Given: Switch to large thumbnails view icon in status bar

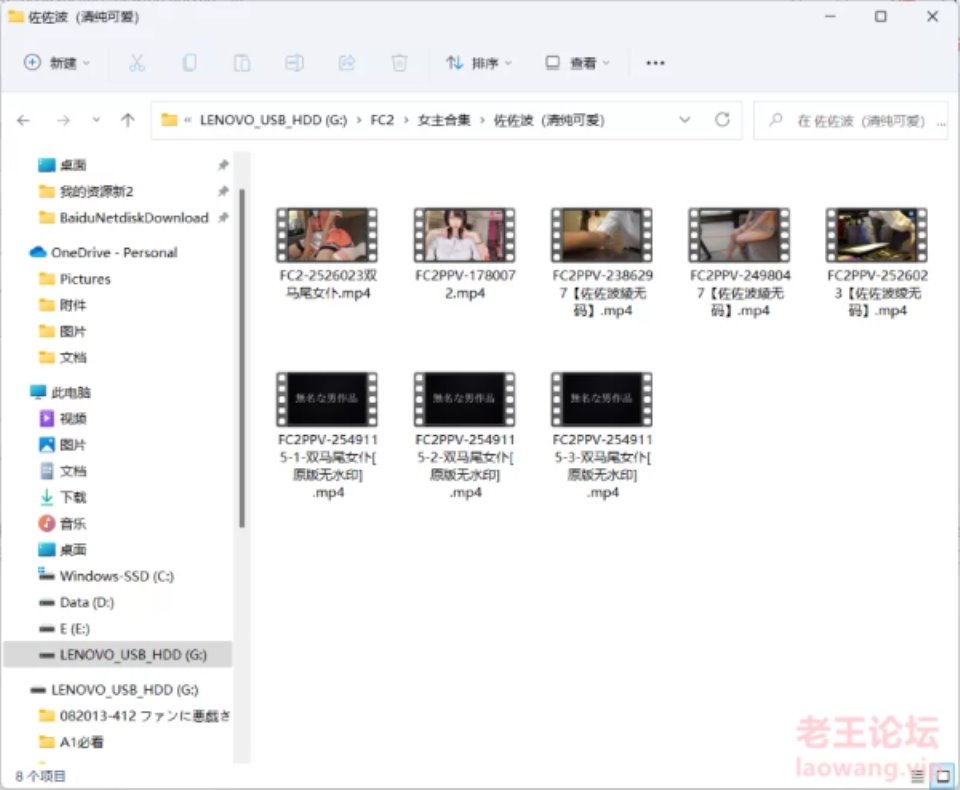Looking at the screenshot, I should click(x=943, y=776).
